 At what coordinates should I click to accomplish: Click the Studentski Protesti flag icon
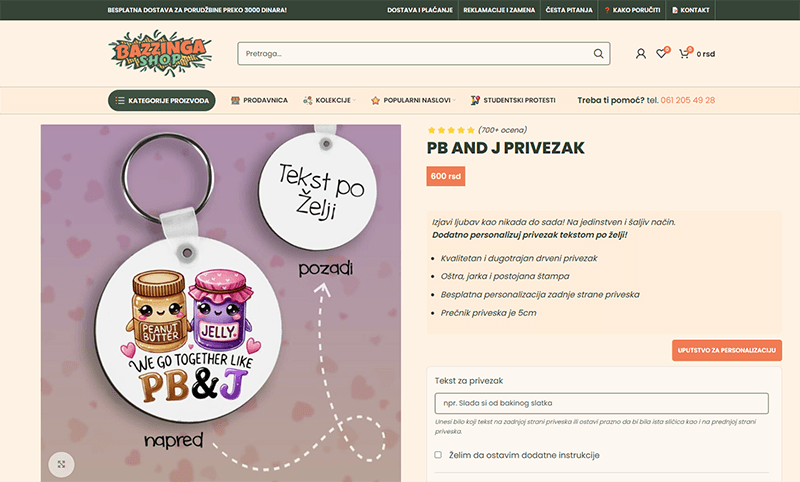point(475,100)
